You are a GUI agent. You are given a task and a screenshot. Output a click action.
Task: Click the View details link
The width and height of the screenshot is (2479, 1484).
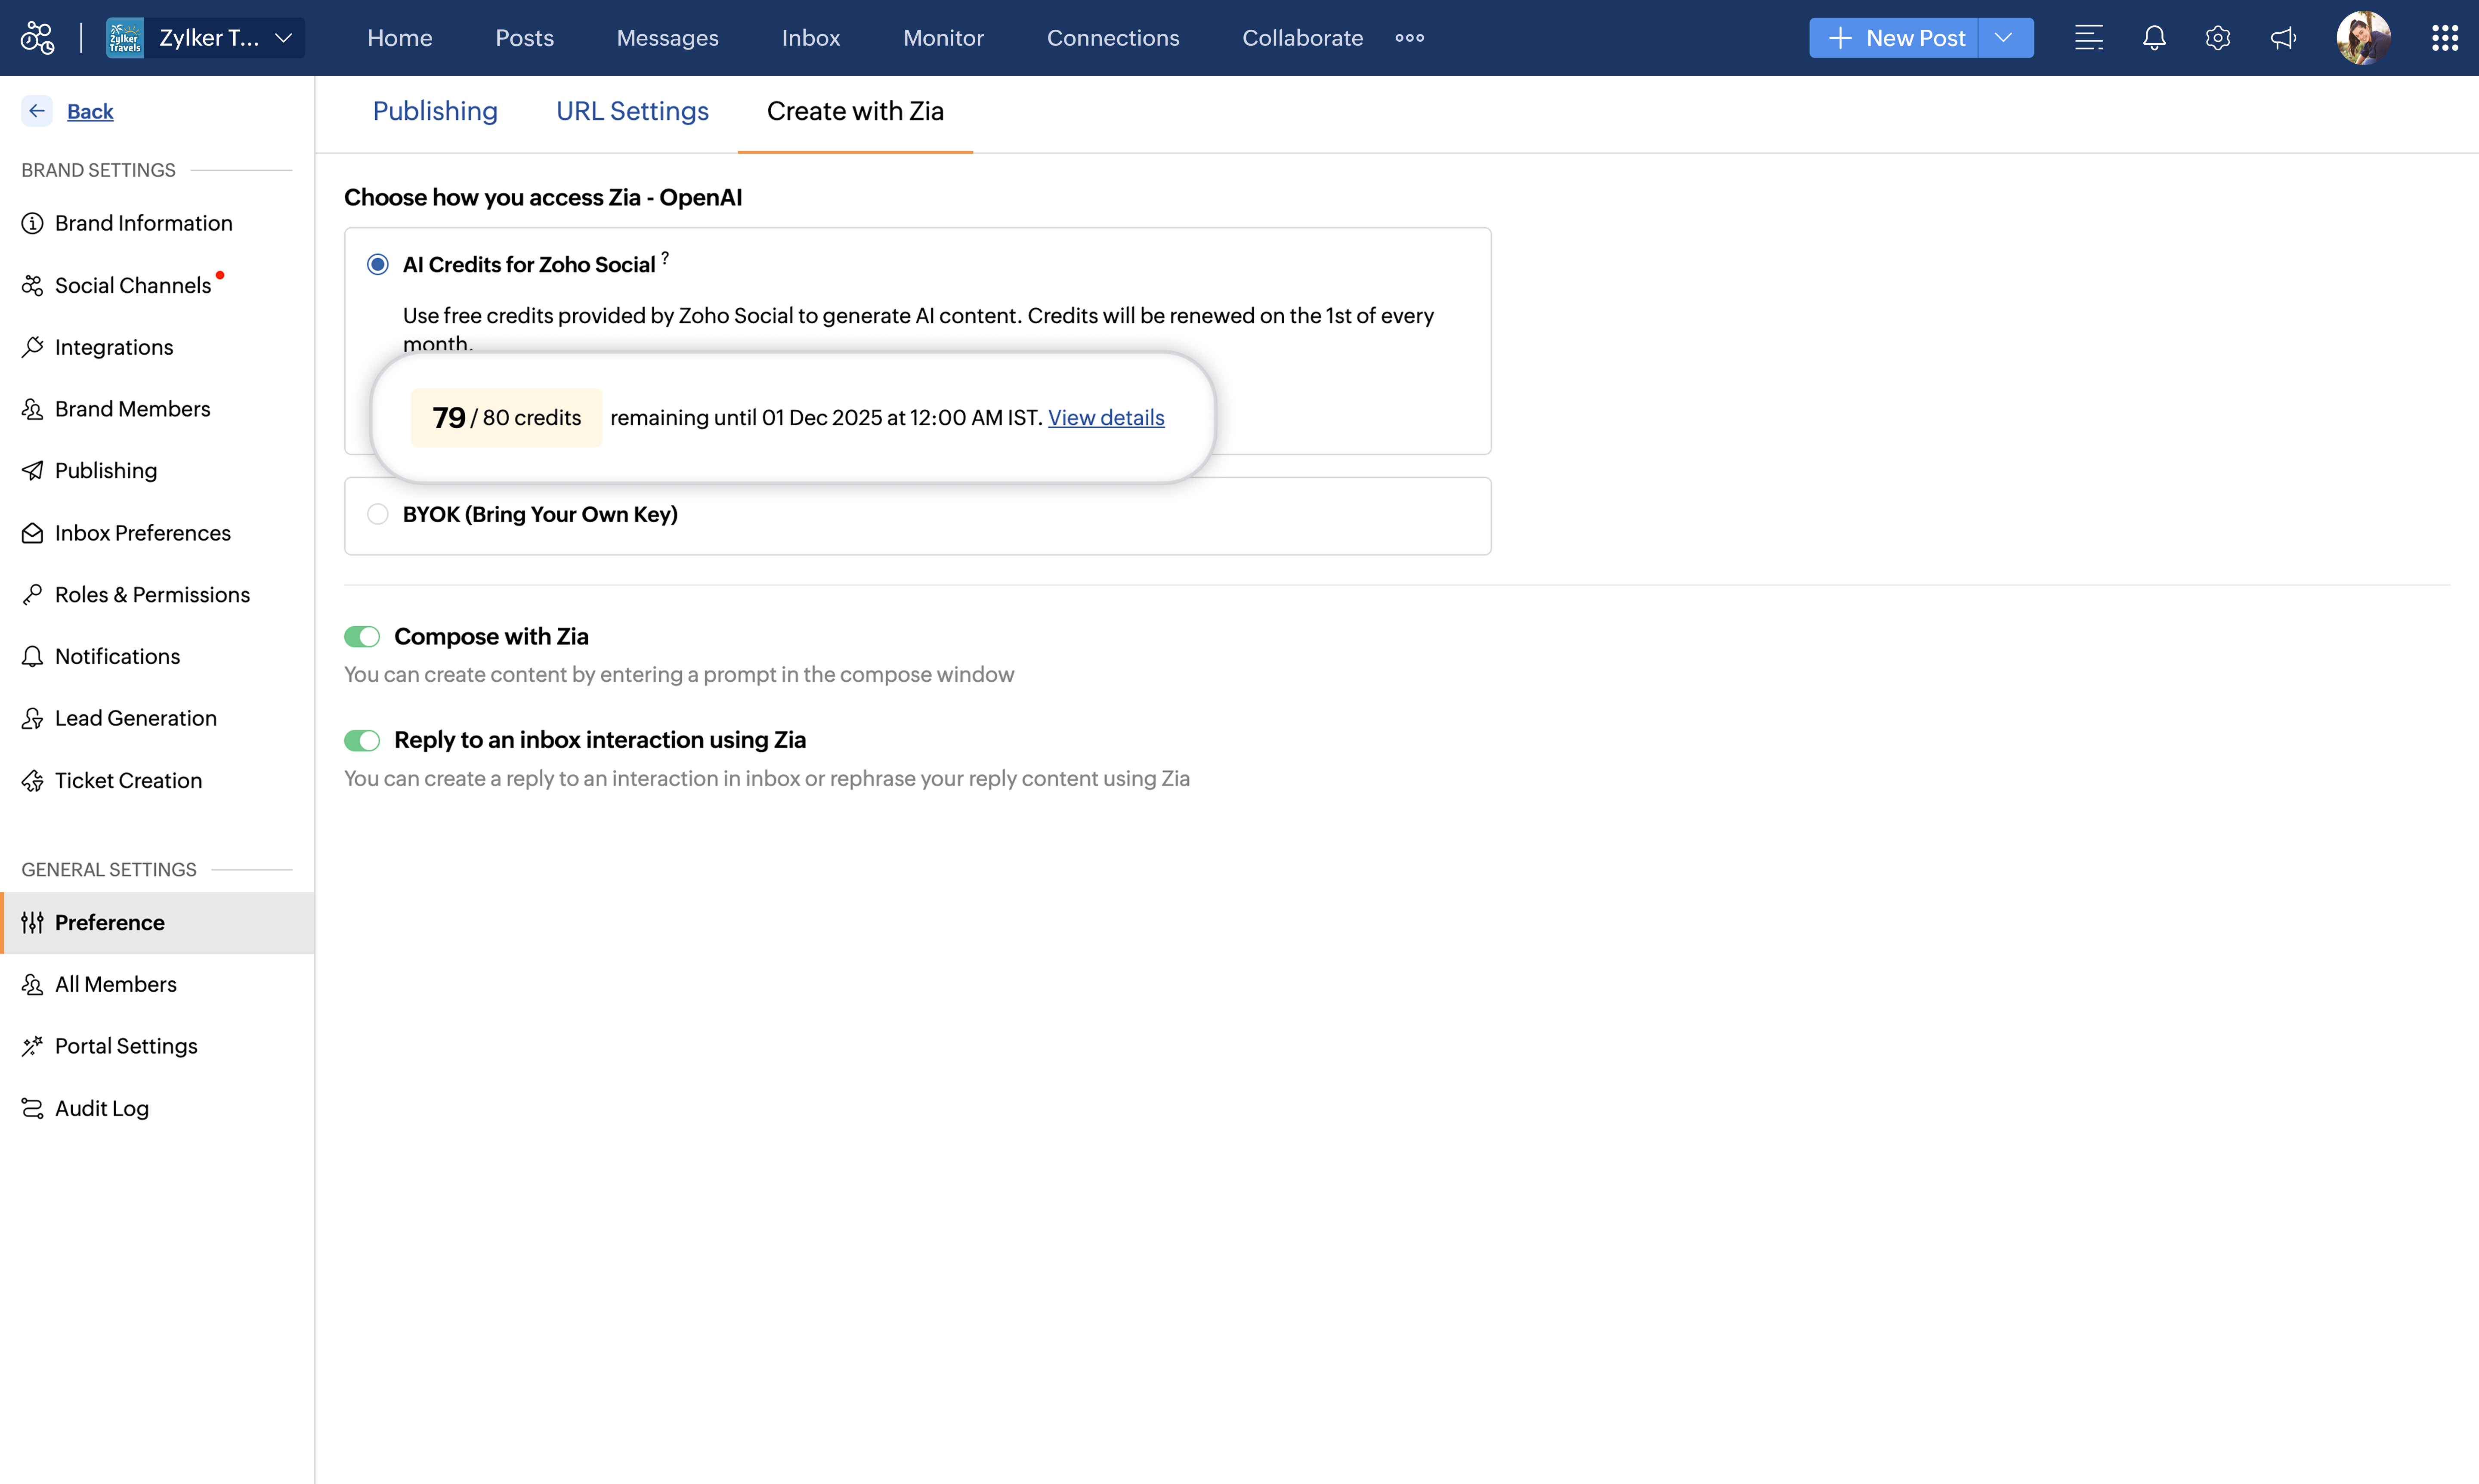1106,418
